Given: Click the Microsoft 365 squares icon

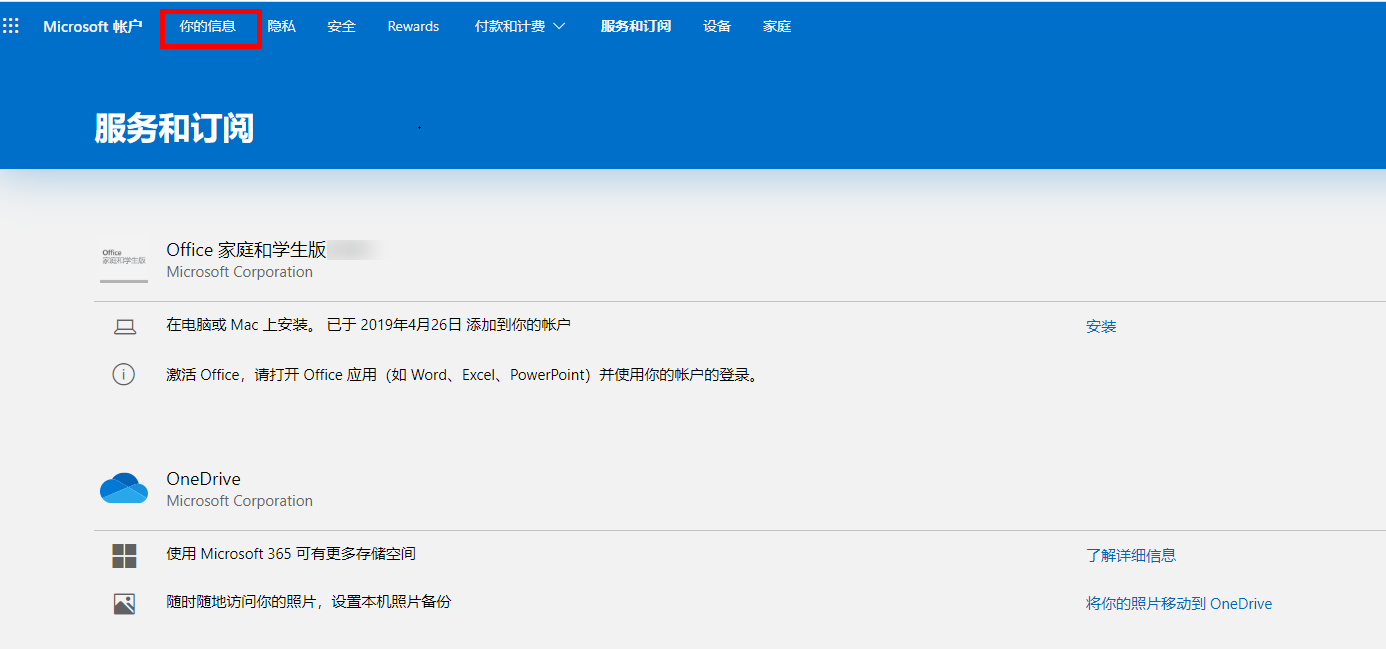Looking at the screenshot, I should tap(124, 556).
